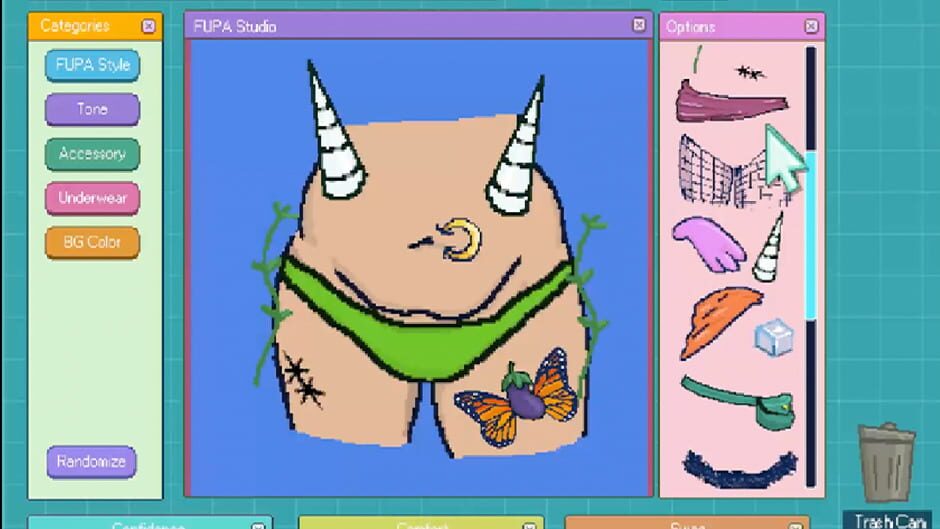
Task: Switch to the Accessory category
Action: tap(92, 154)
